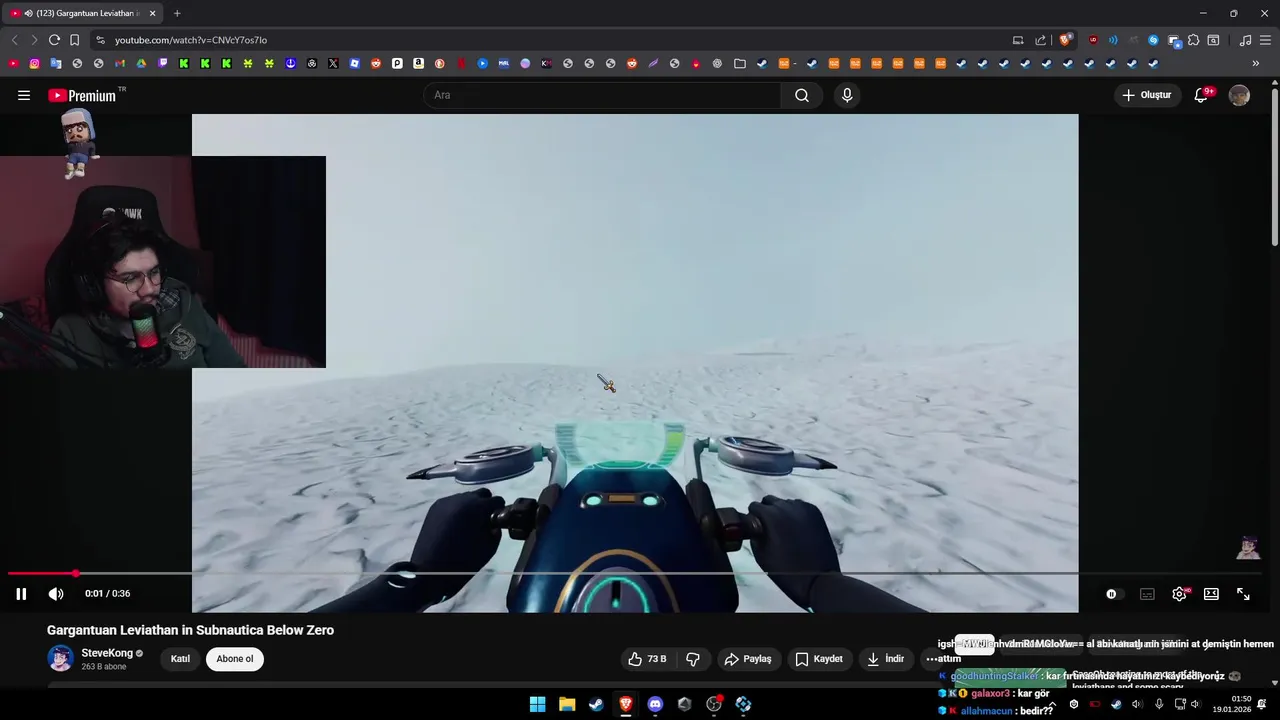1280x720 pixels.
Task: Open File Explorer from the taskbar
Action: [567, 704]
